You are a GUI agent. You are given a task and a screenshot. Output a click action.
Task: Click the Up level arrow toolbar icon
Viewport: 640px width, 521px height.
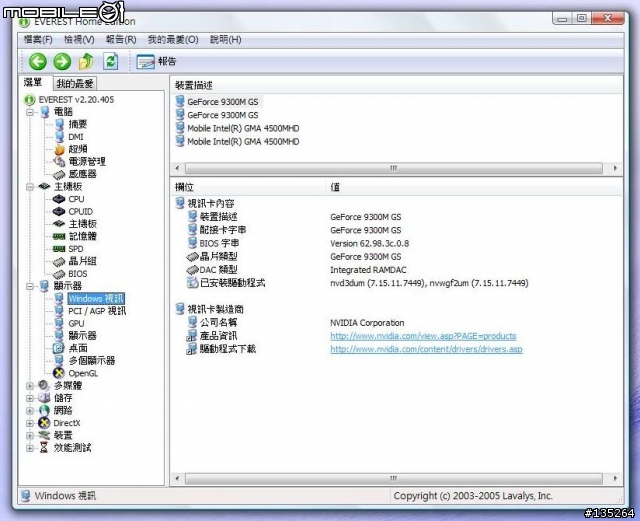(x=86, y=62)
